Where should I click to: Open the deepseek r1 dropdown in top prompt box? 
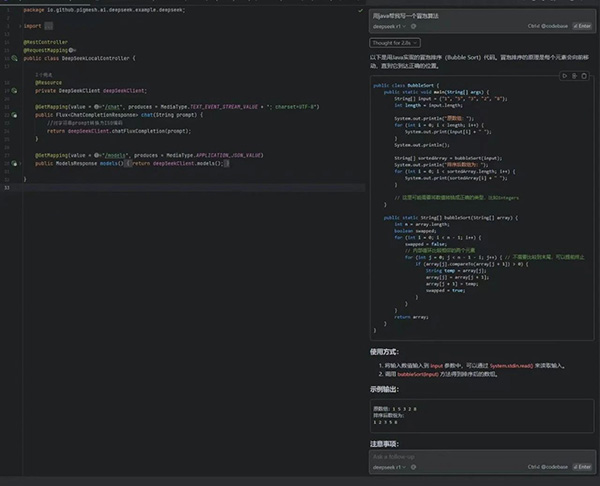click(389, 26)
